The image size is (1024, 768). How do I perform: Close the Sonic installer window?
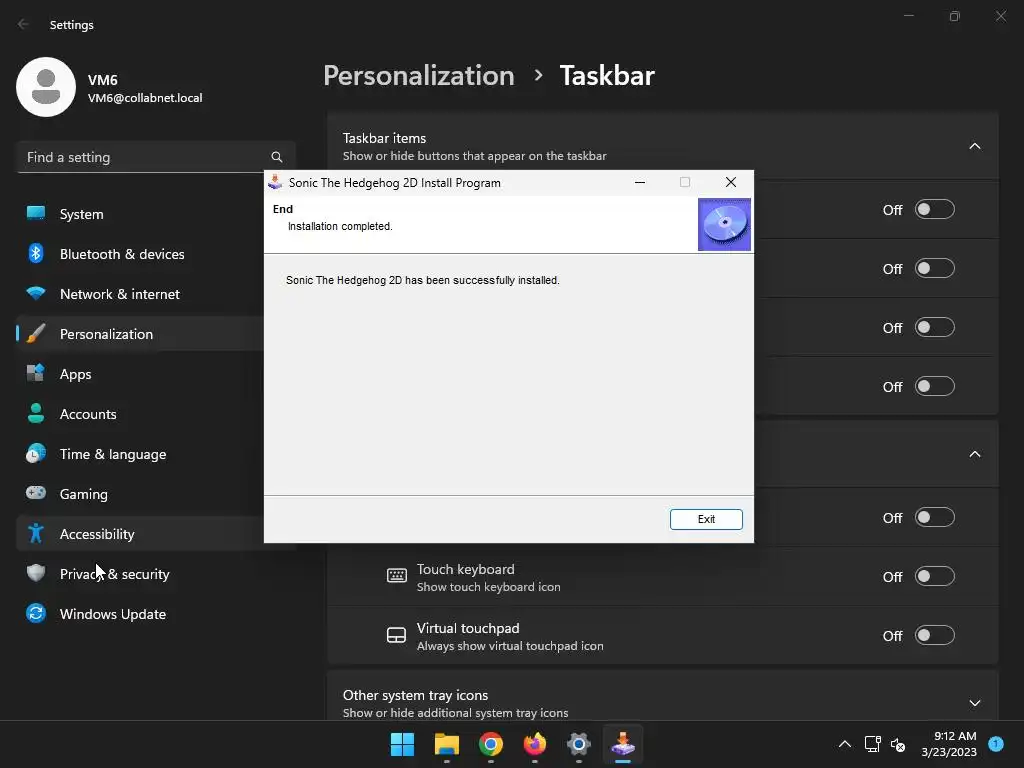point(731,182)
